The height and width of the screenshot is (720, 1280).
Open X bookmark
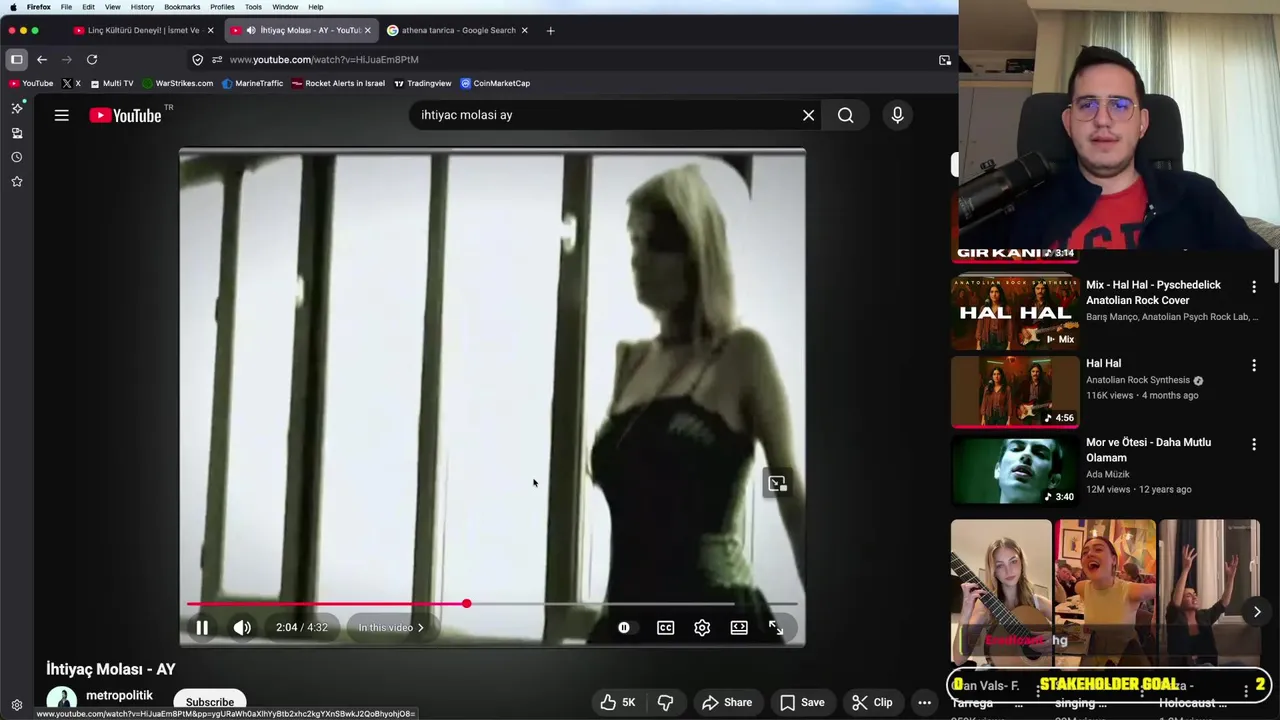tap(71, 84)
